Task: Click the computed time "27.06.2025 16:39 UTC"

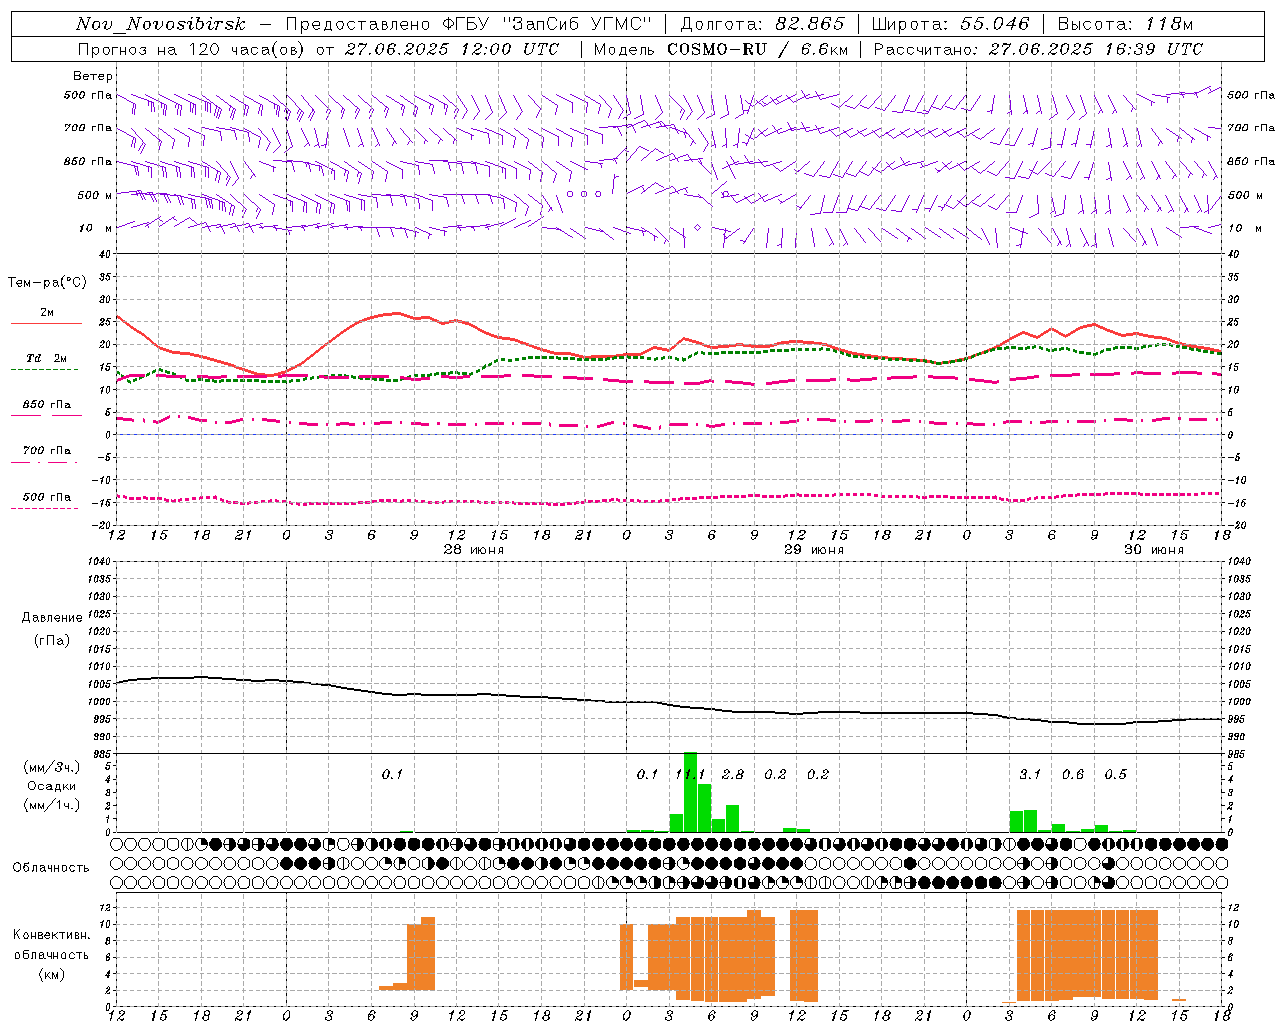Action: click(1096, 49)
